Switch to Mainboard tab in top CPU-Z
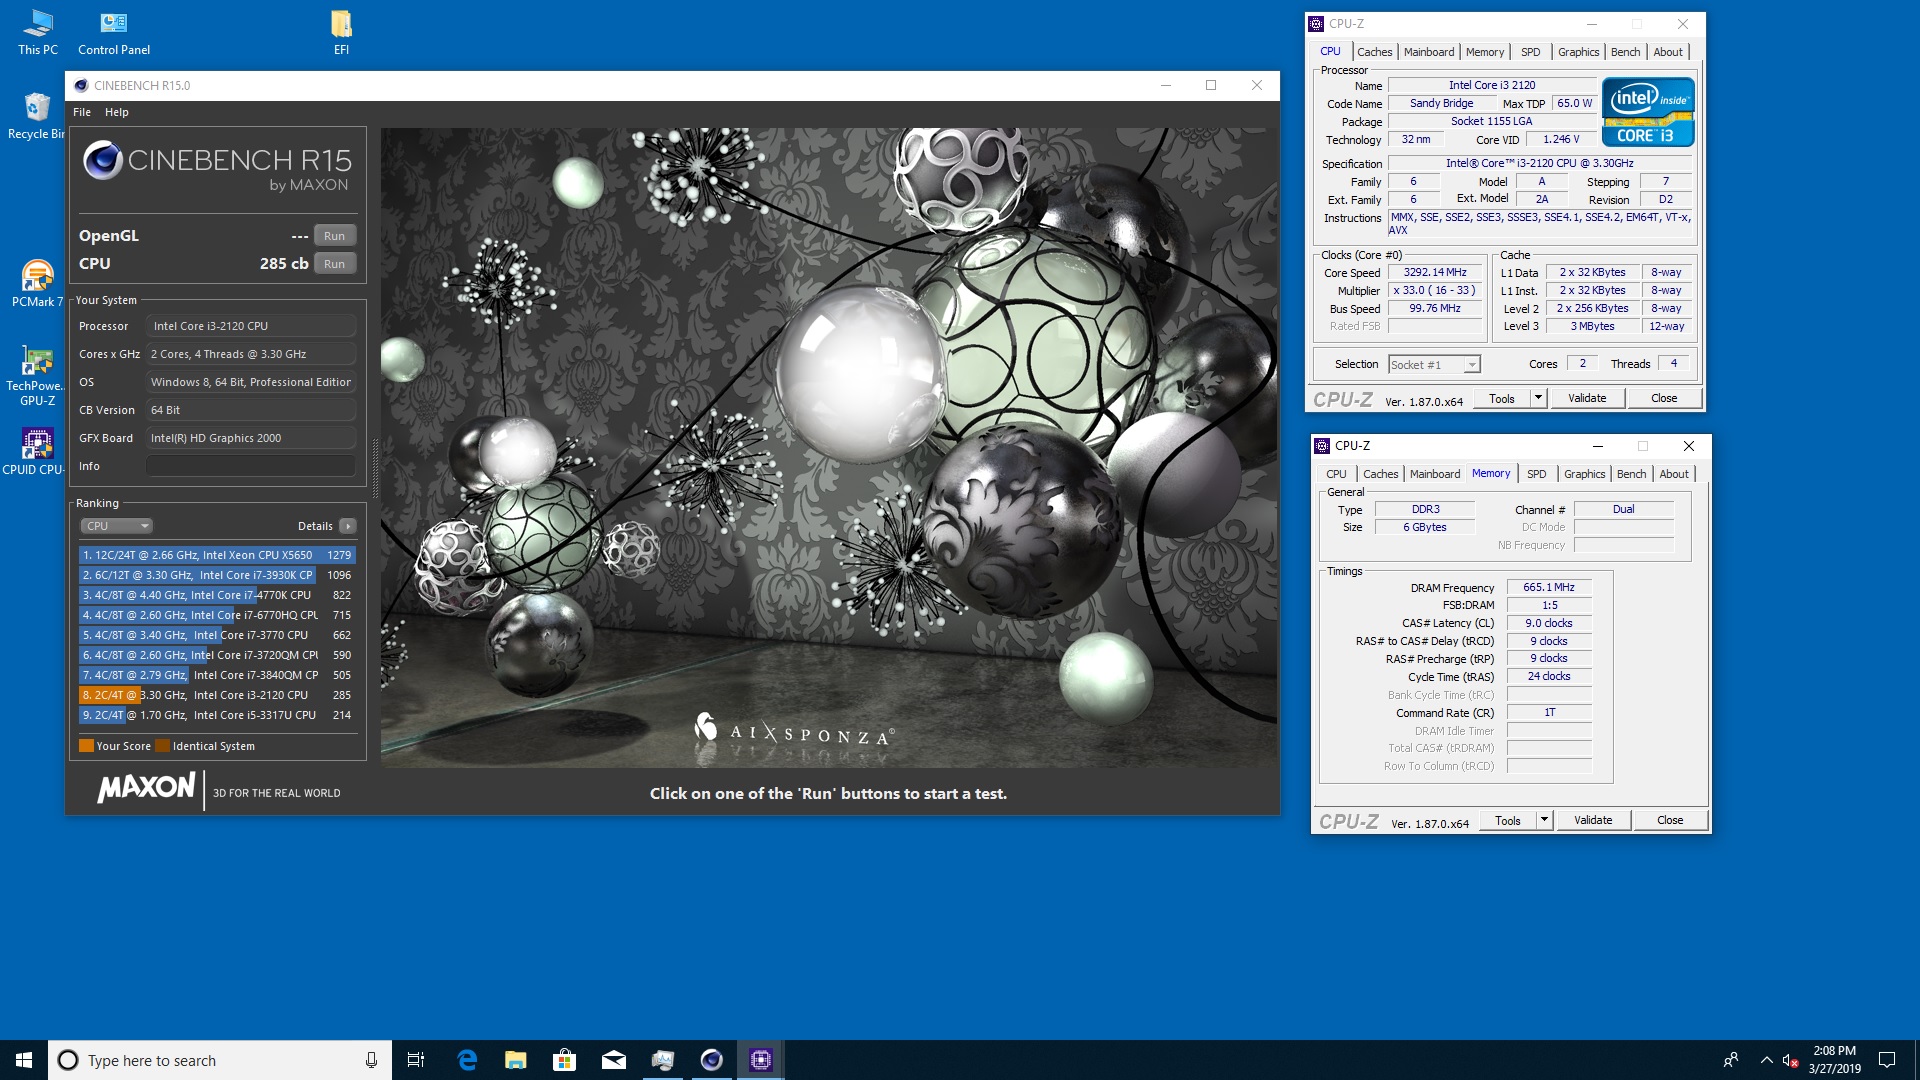Viewport: 1920px width, 1080px height. (x=1429, y=52)
